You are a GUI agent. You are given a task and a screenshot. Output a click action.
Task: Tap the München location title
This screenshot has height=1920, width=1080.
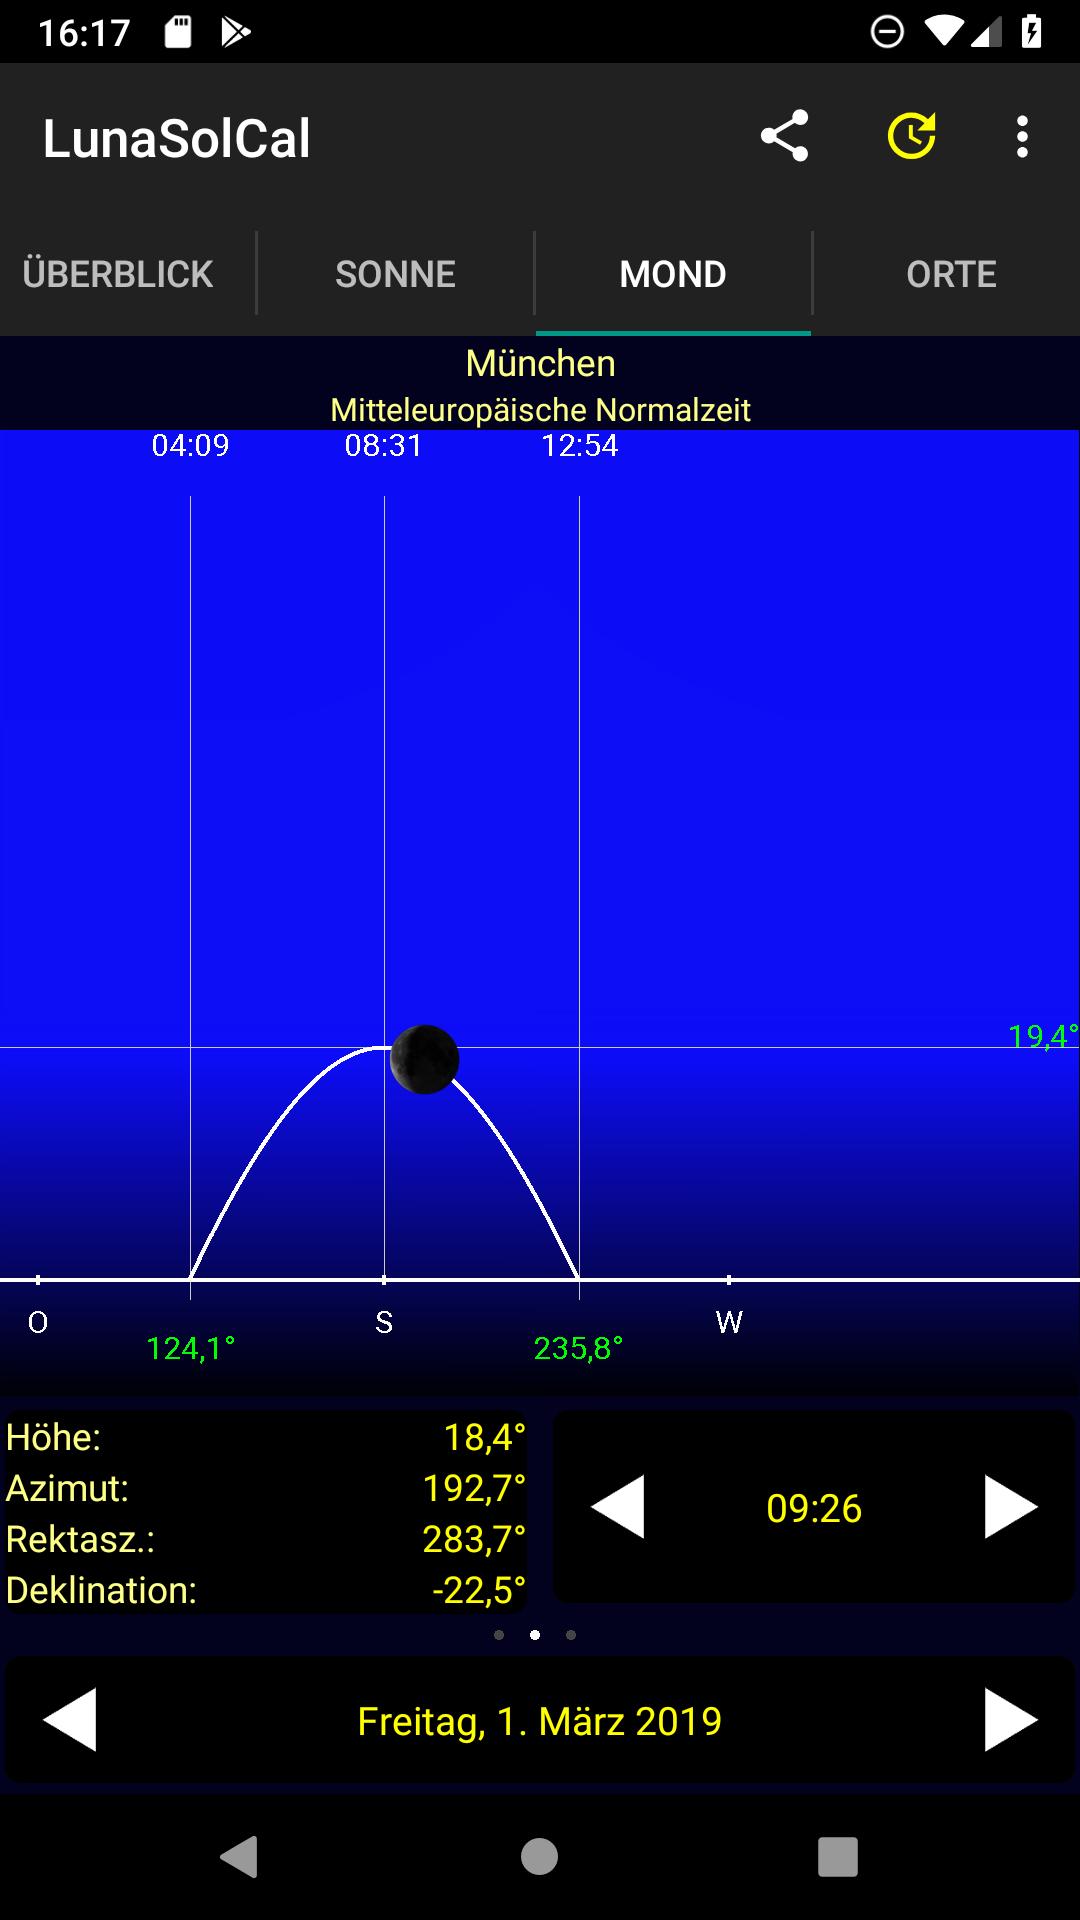click(540, 363)
